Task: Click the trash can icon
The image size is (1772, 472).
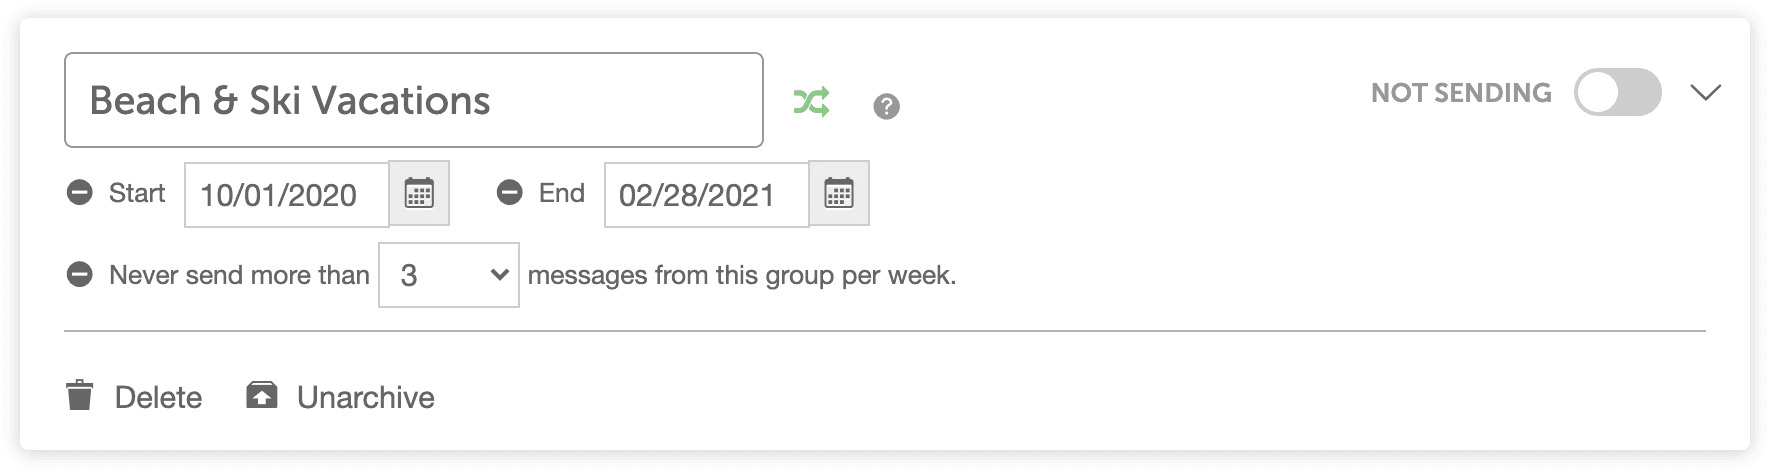Action: pyautogui.click(x=79, y=395)
